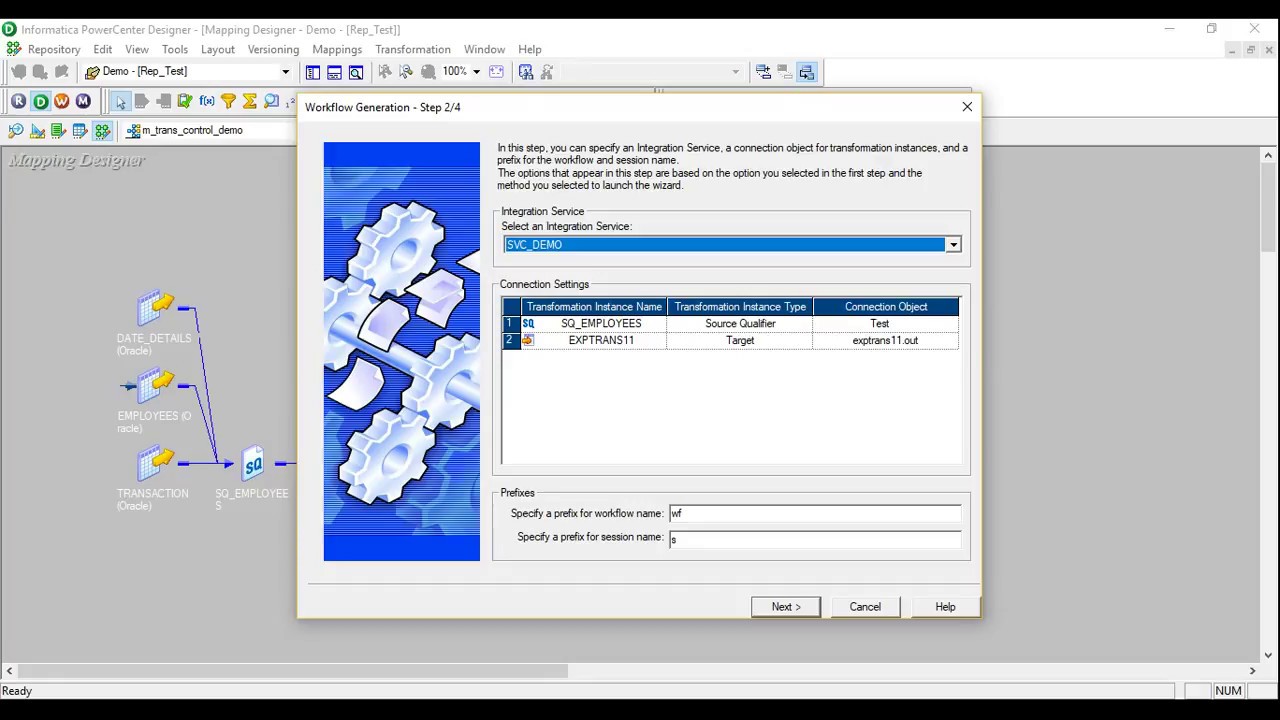Open the Repository menu
This screenshot has width=1280, height=720.
54,49
